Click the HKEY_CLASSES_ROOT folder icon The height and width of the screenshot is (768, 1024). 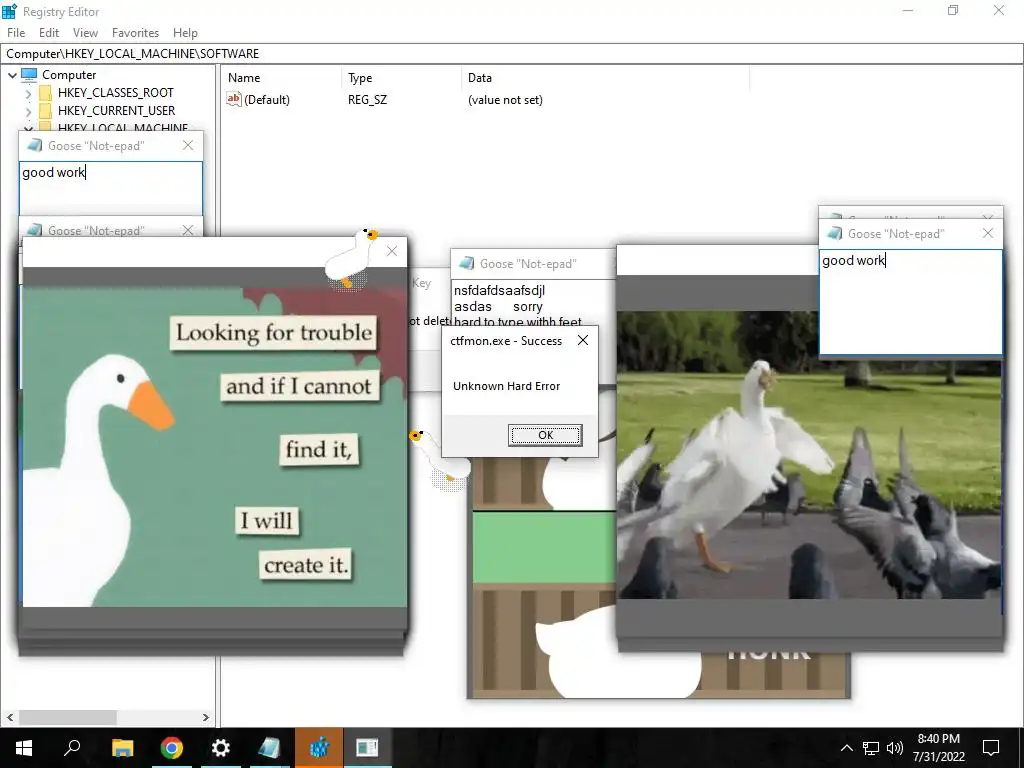(x=45, y=93)
